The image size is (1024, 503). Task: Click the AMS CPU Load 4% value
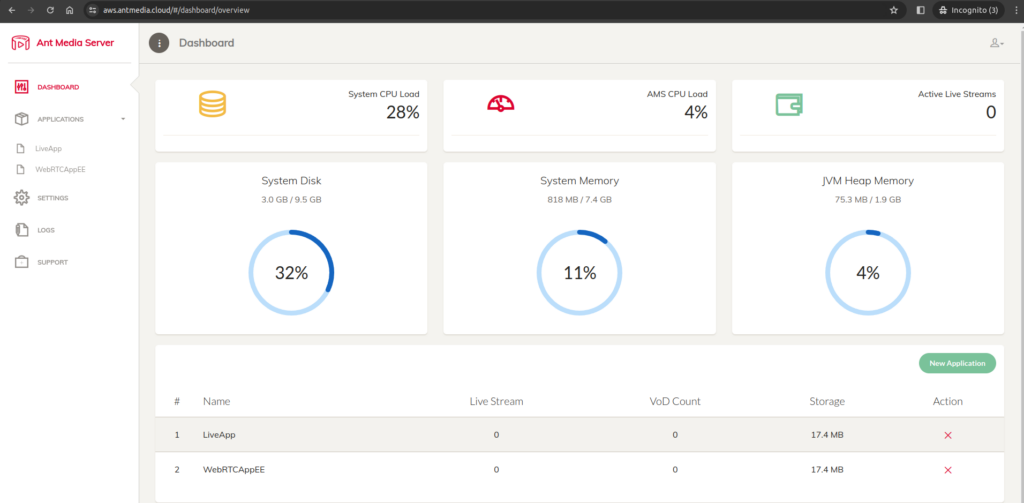tap(696, 112)
